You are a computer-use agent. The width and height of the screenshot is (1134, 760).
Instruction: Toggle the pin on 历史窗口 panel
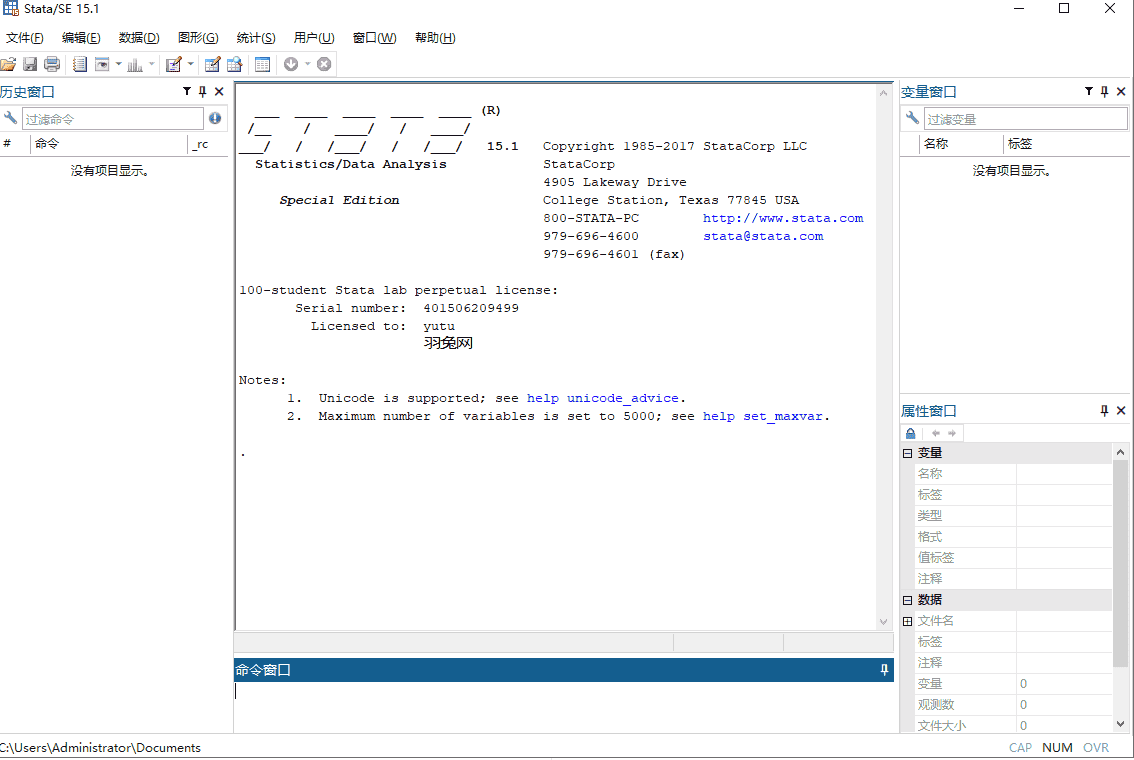202,91
